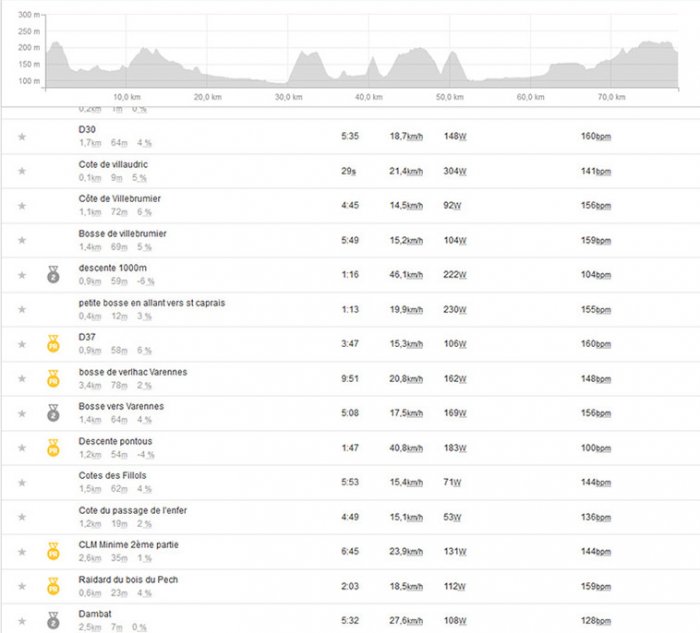The image size is (700, 633).
Task: Click silver medal next to Dambat
Action: point(53,621)
